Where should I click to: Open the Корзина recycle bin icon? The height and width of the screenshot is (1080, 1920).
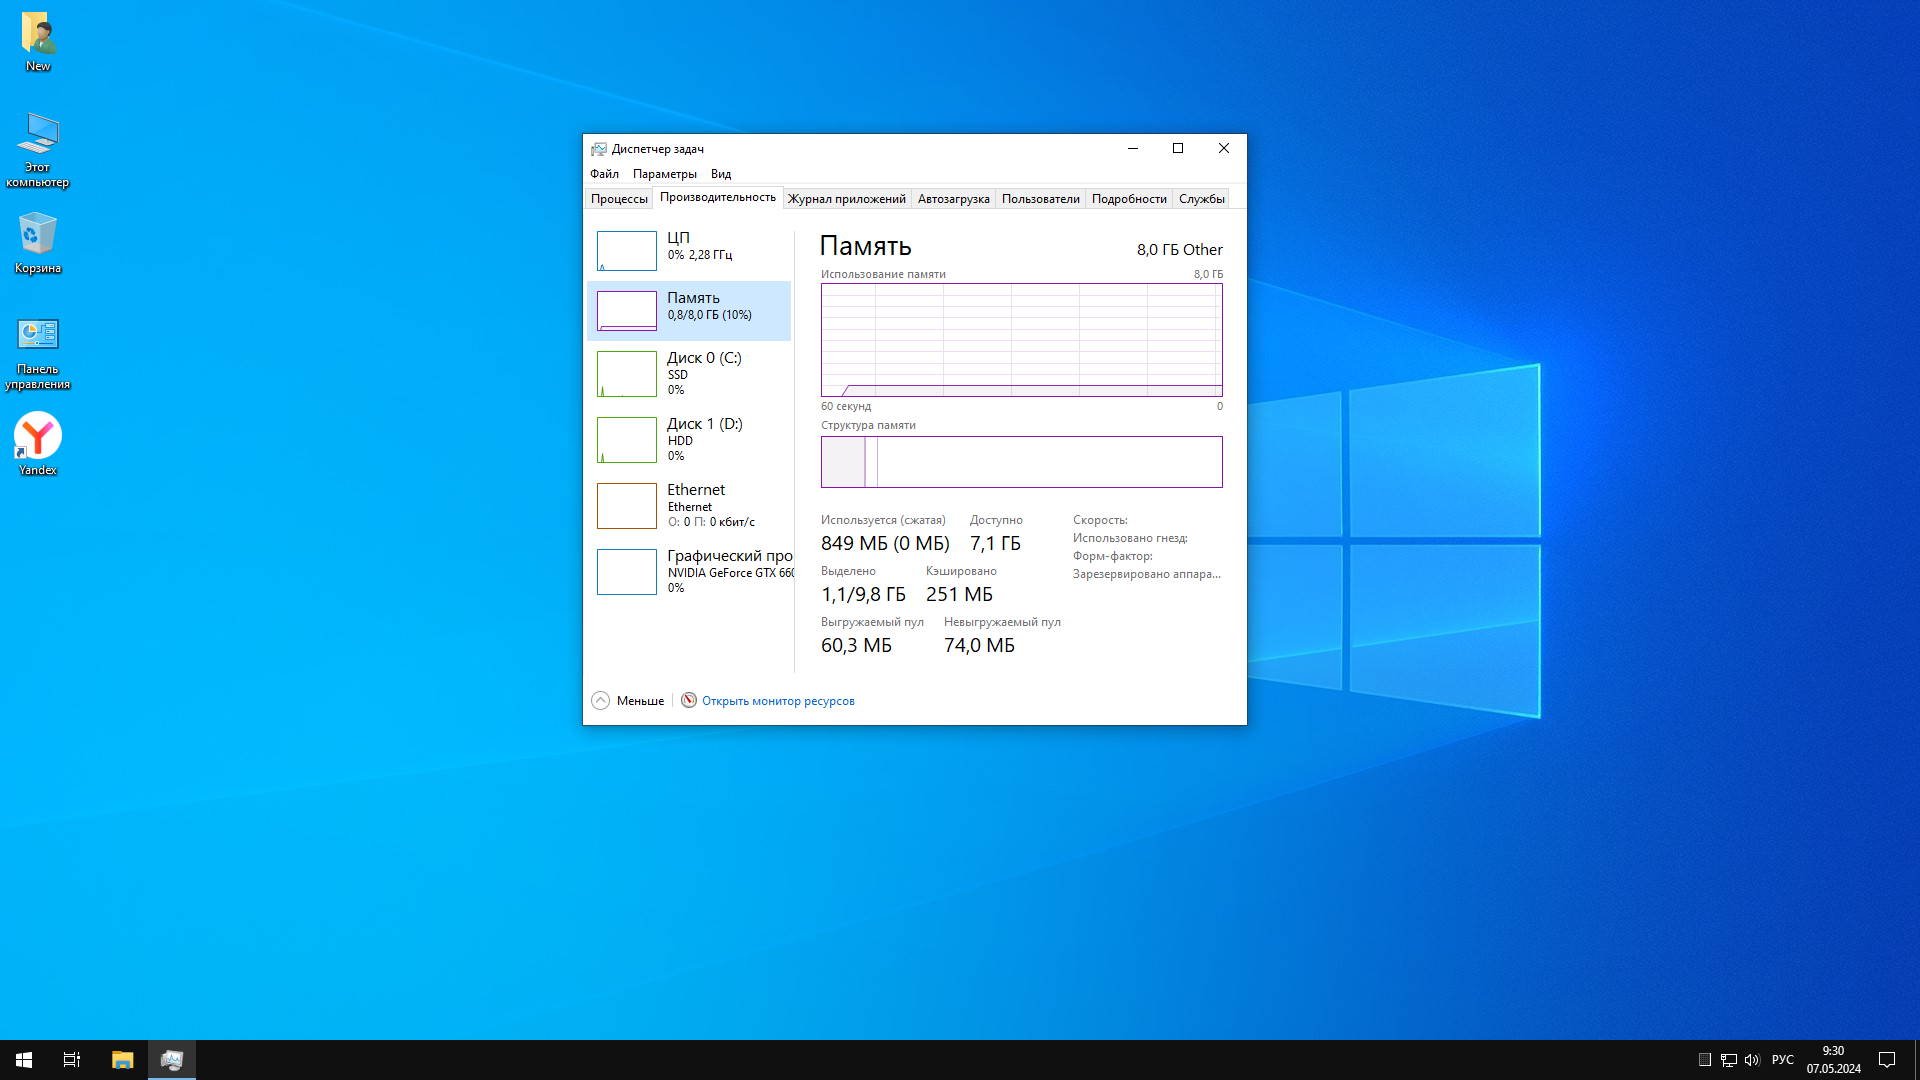(38, 237)
